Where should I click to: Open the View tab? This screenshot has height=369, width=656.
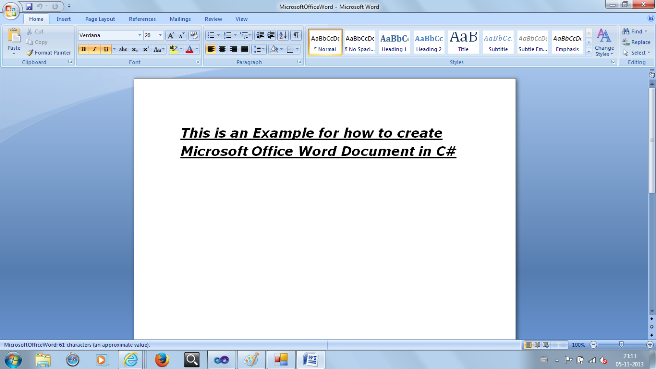pyautogui.click(x=241, y=19)
